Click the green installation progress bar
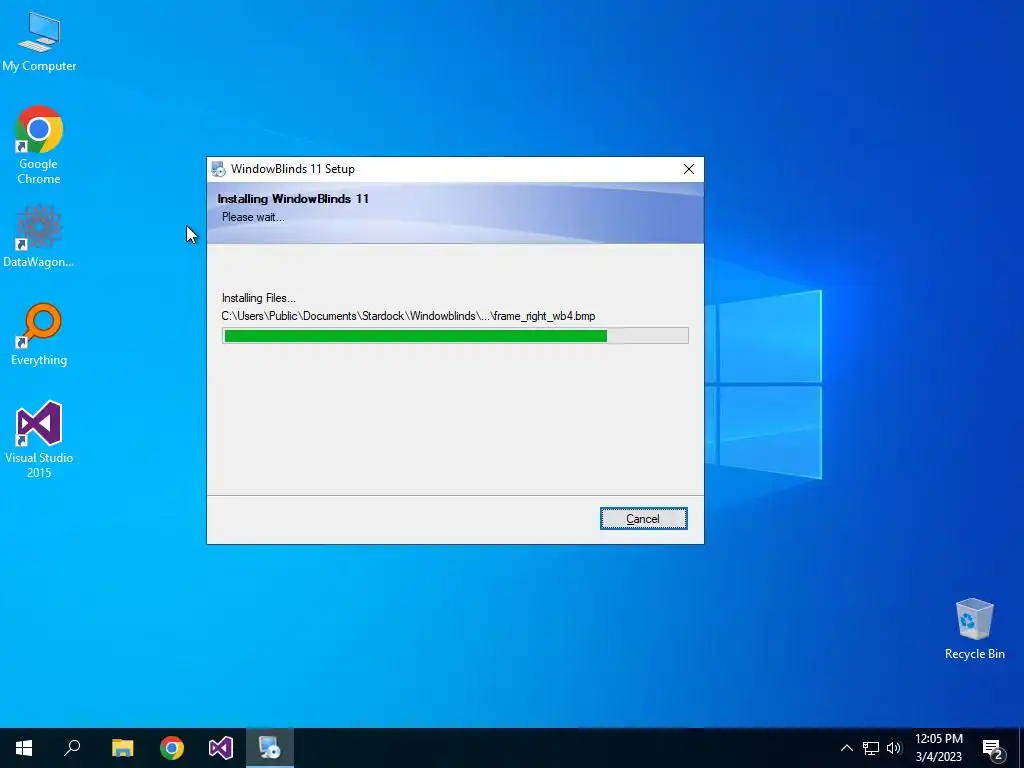This screenshot has width=1024, height=768. click(x=455, y=336)
